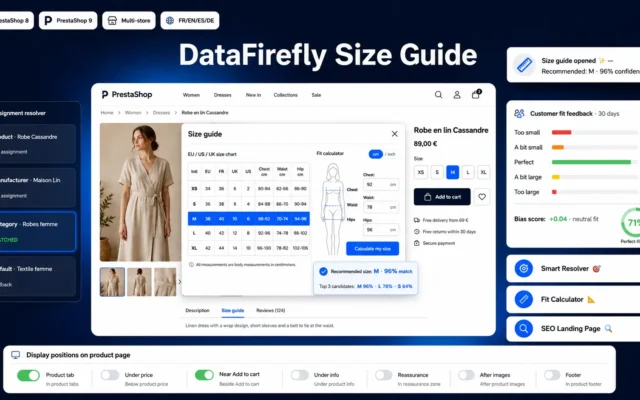Switch to the Size guide tab
The width and height of the screenshot is (640, 400).
click(x=233, y=311)
